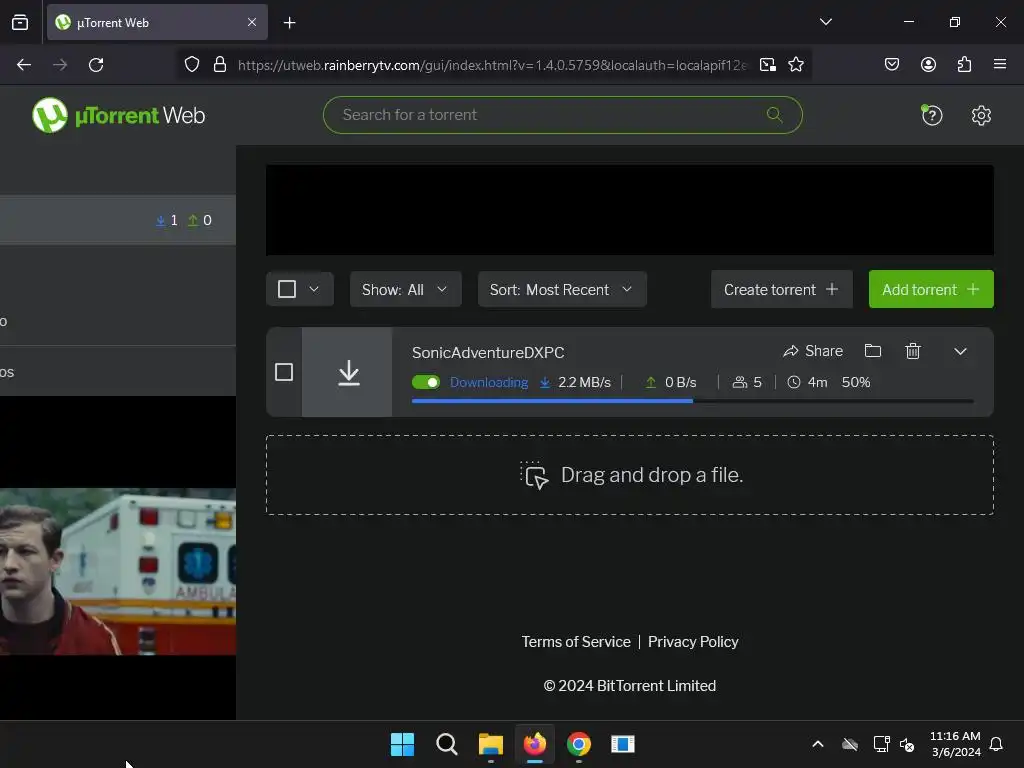Click the sidebar row showing 1 down 0 up
The width and height of the screenshot is (1024, 768).
[118, 220]
